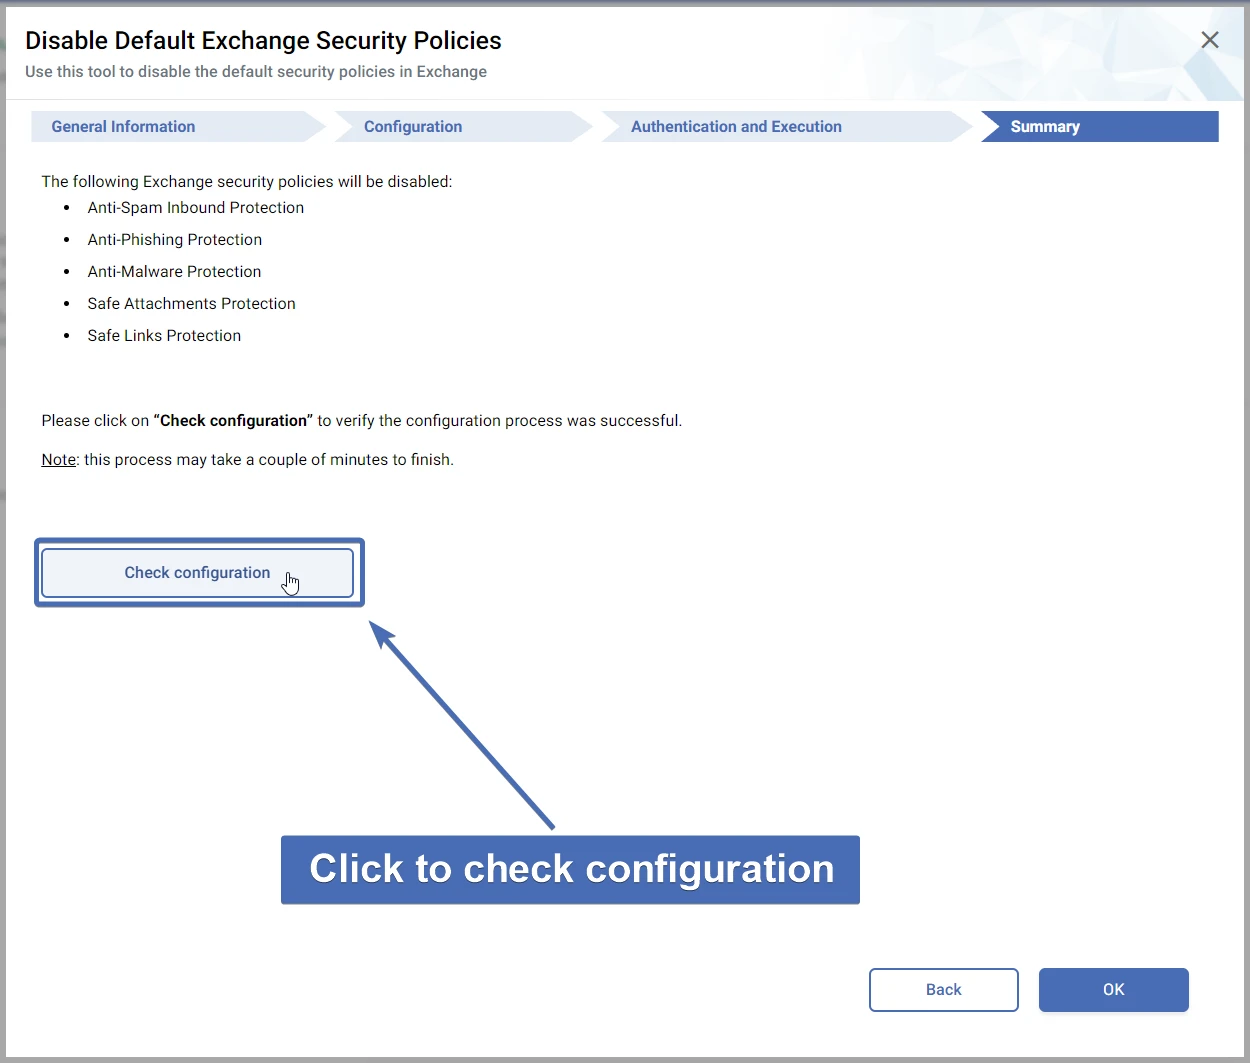Close the Disable Default Exchange Security Policies dialog
Image resolution: width=1250 pixels, height=1063 pixels.
(1209, 40)
